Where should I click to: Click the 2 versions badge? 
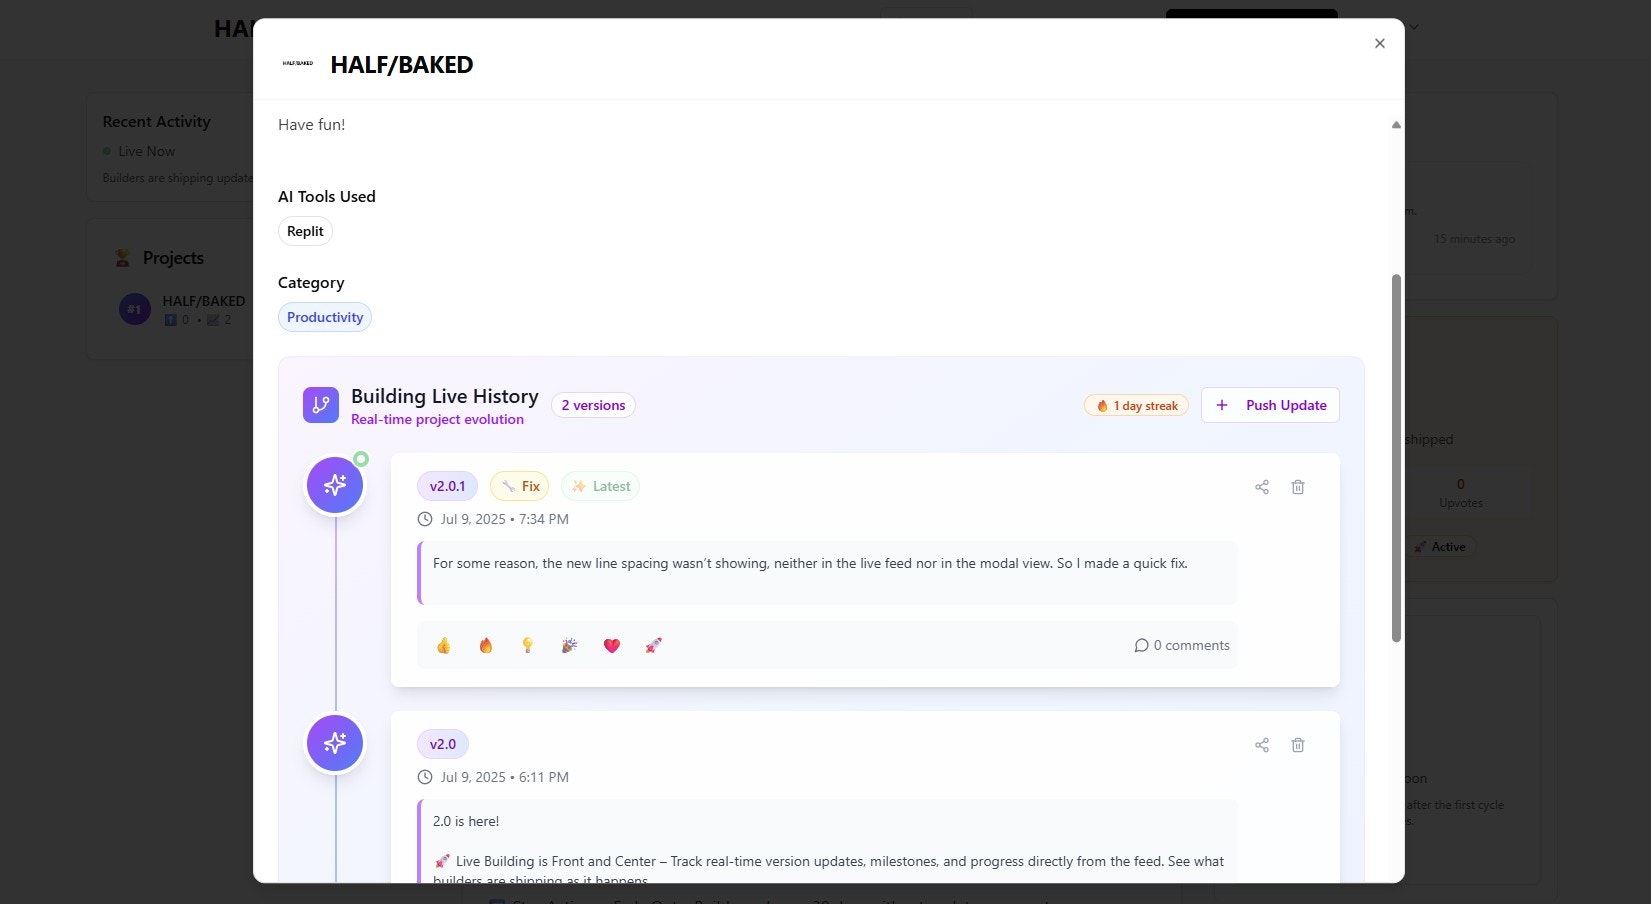pos(593,405)
